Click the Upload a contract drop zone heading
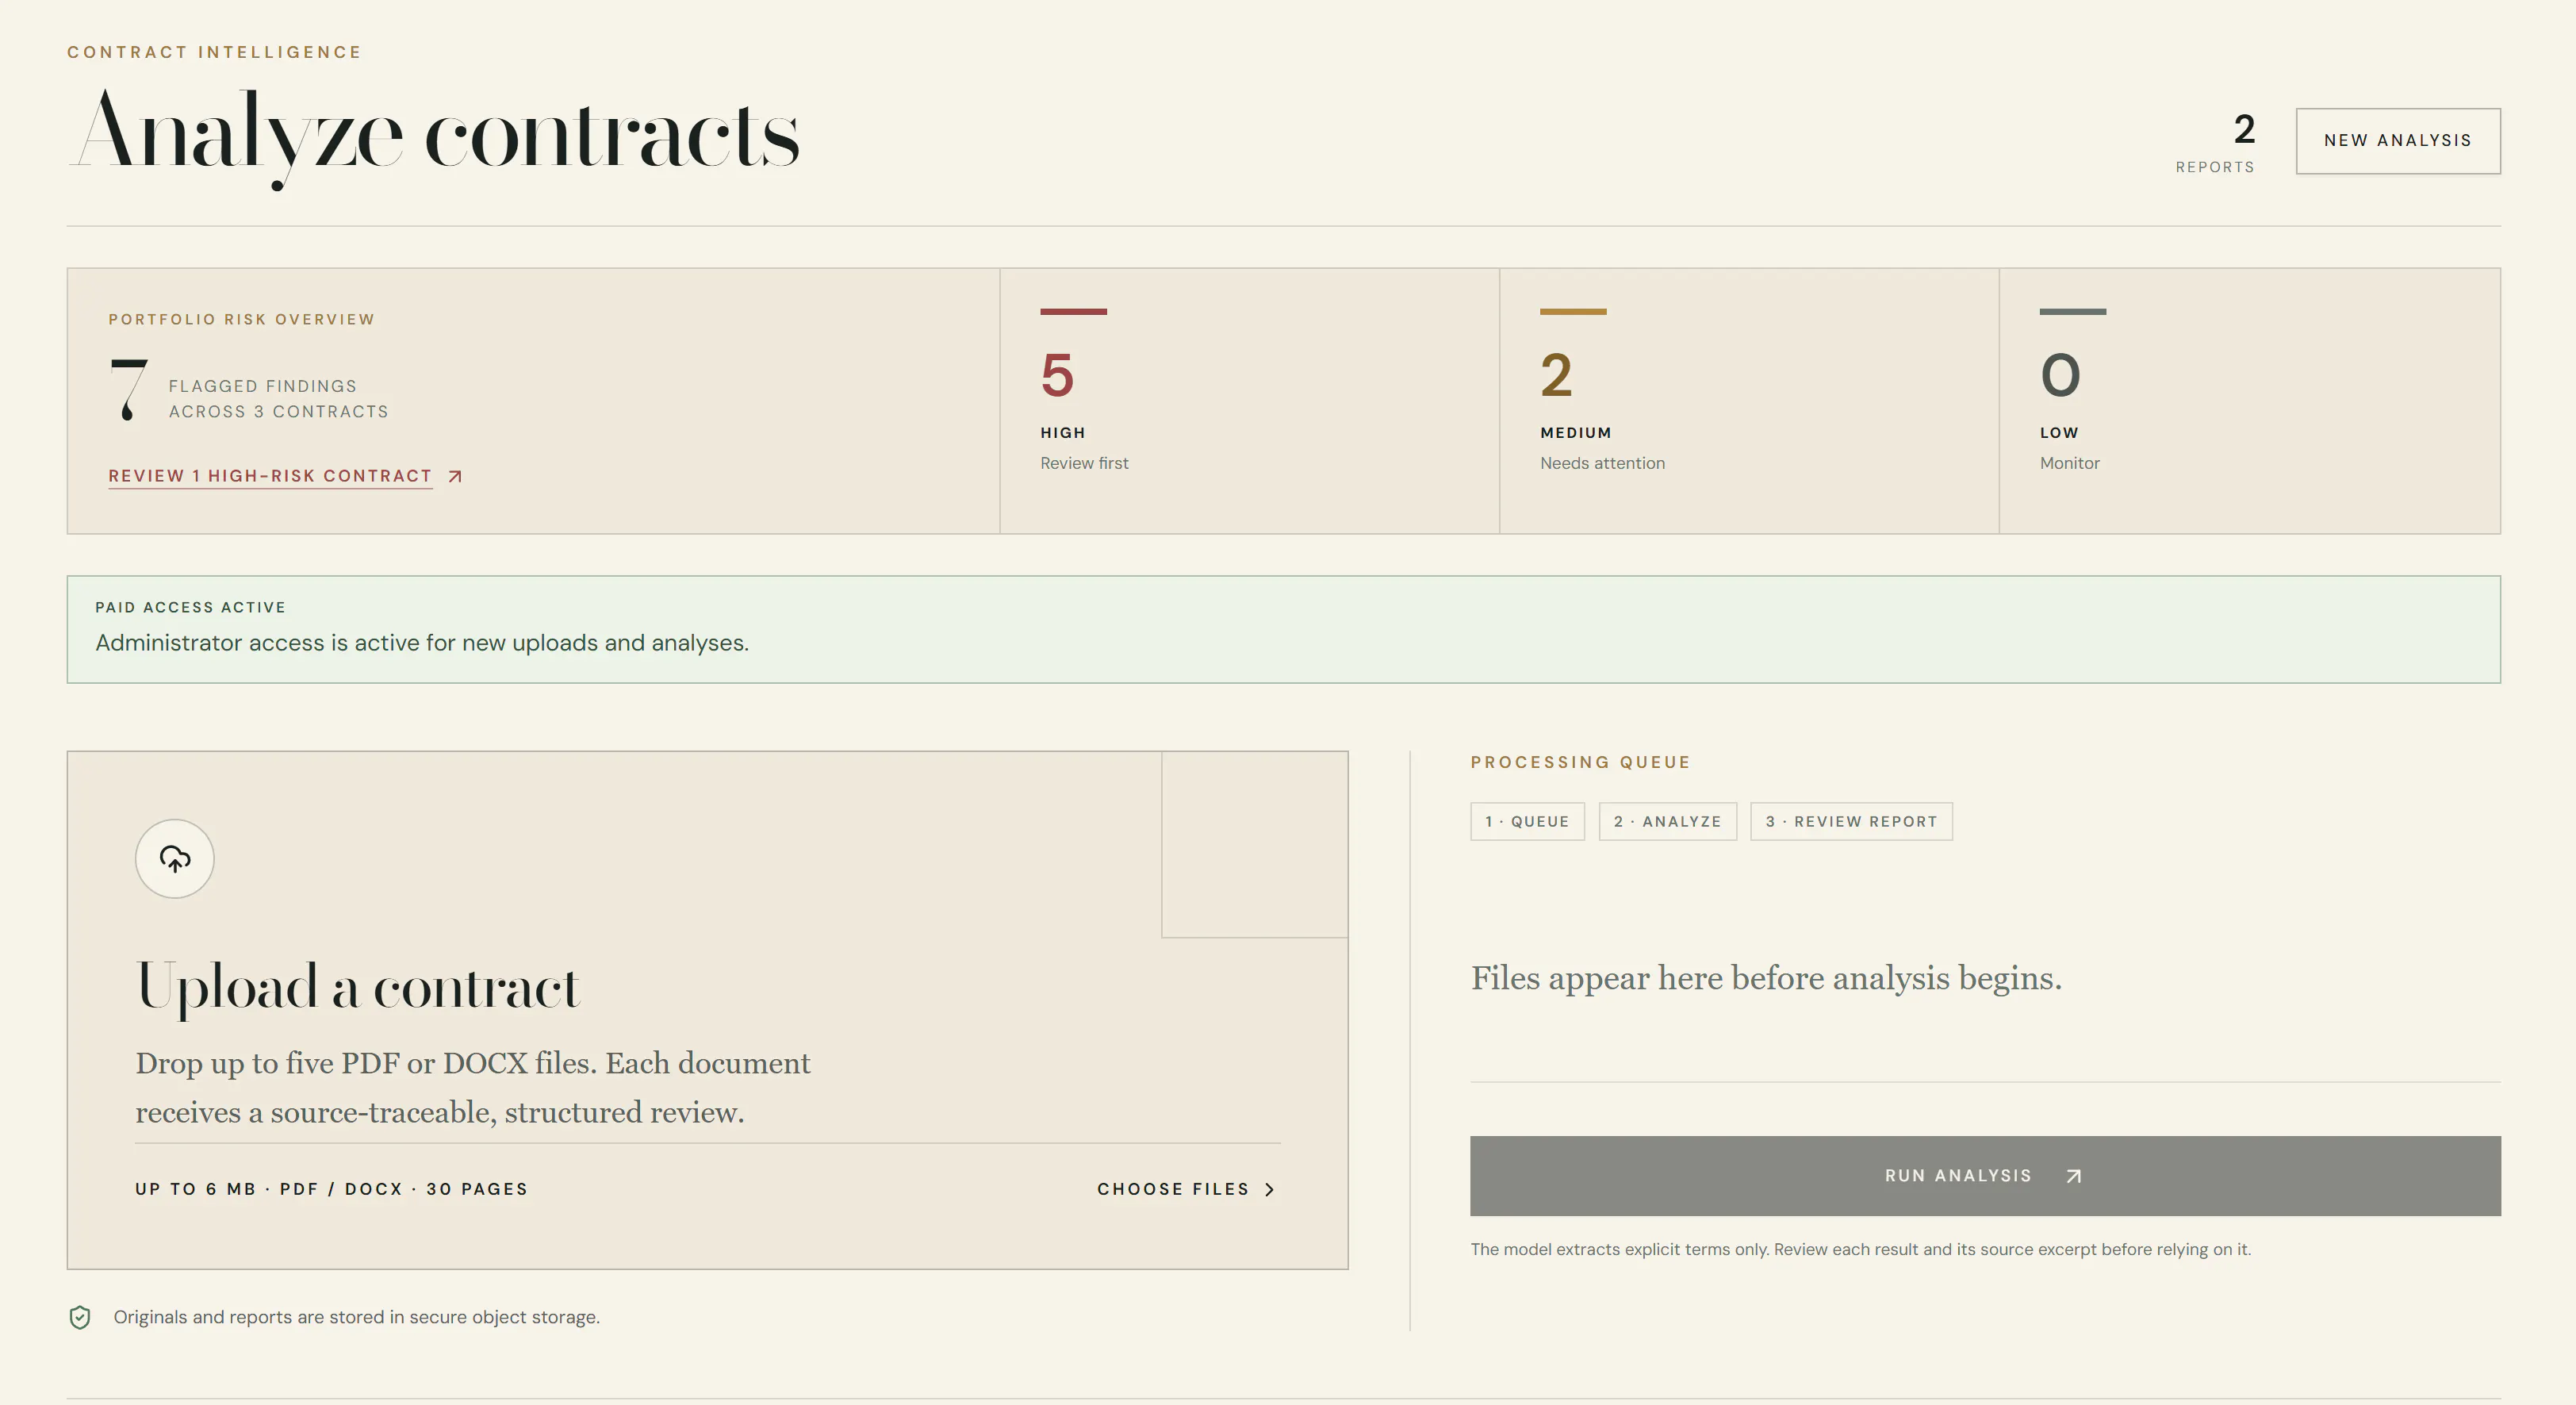 (357, 988)
